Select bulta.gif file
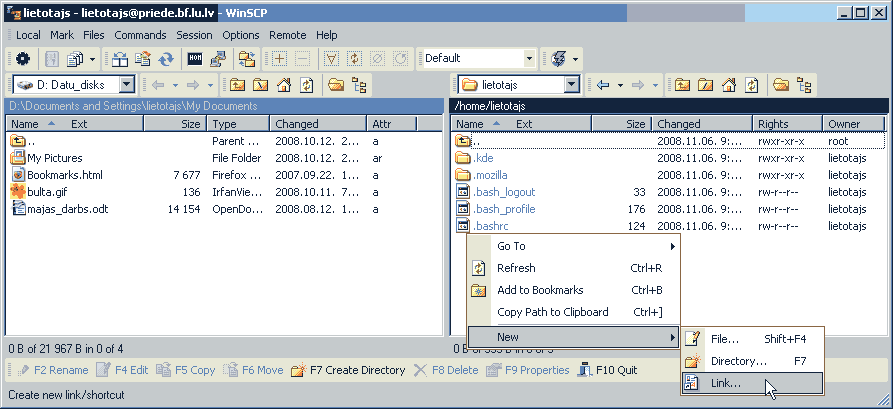 (x=47, y=192)
